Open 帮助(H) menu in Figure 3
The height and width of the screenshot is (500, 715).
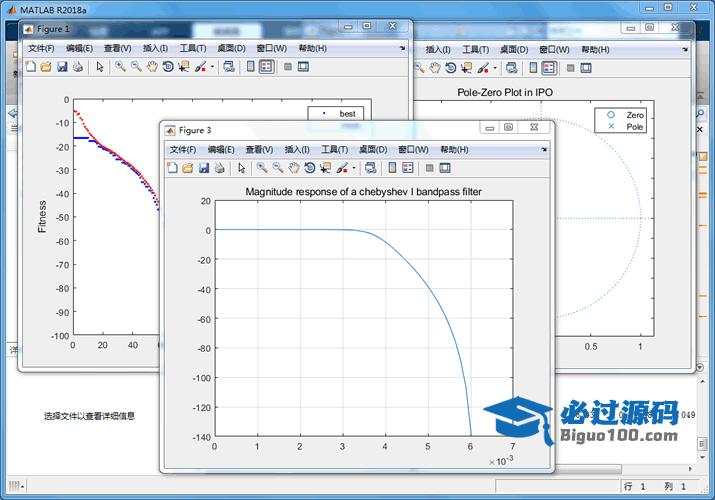pyautogui.click(x=454, y=149)
